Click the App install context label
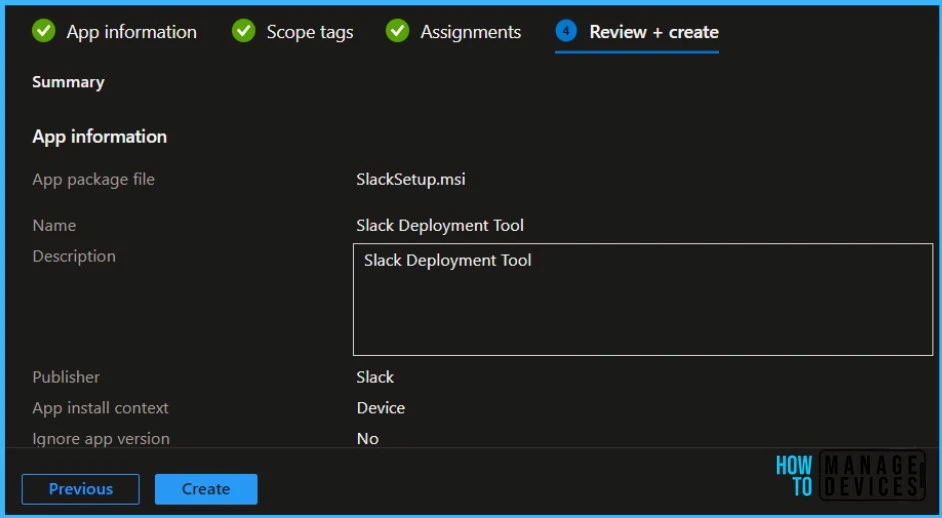Image resolution: width=942 pixels, height=518 pixels. click(100, 408)
